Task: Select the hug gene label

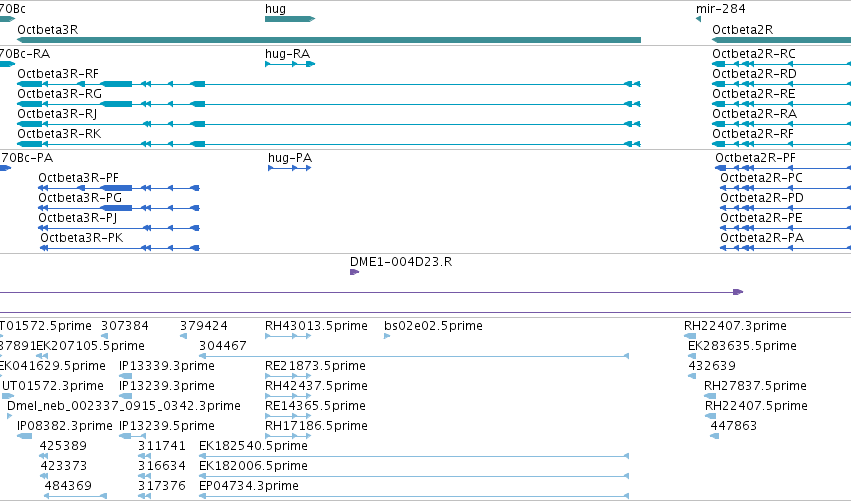Action: (275, 9)
